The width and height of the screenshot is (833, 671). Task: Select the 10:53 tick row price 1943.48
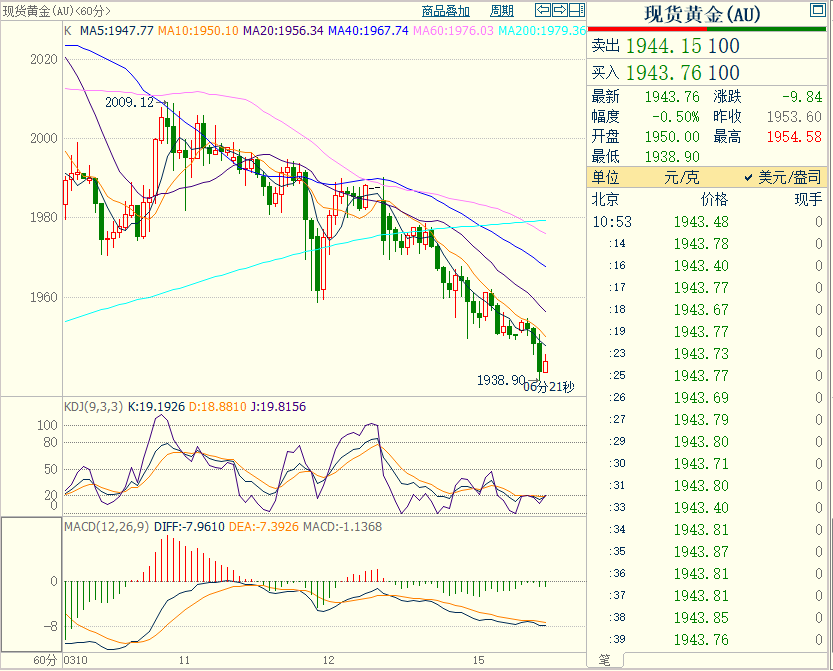(701, 222)
